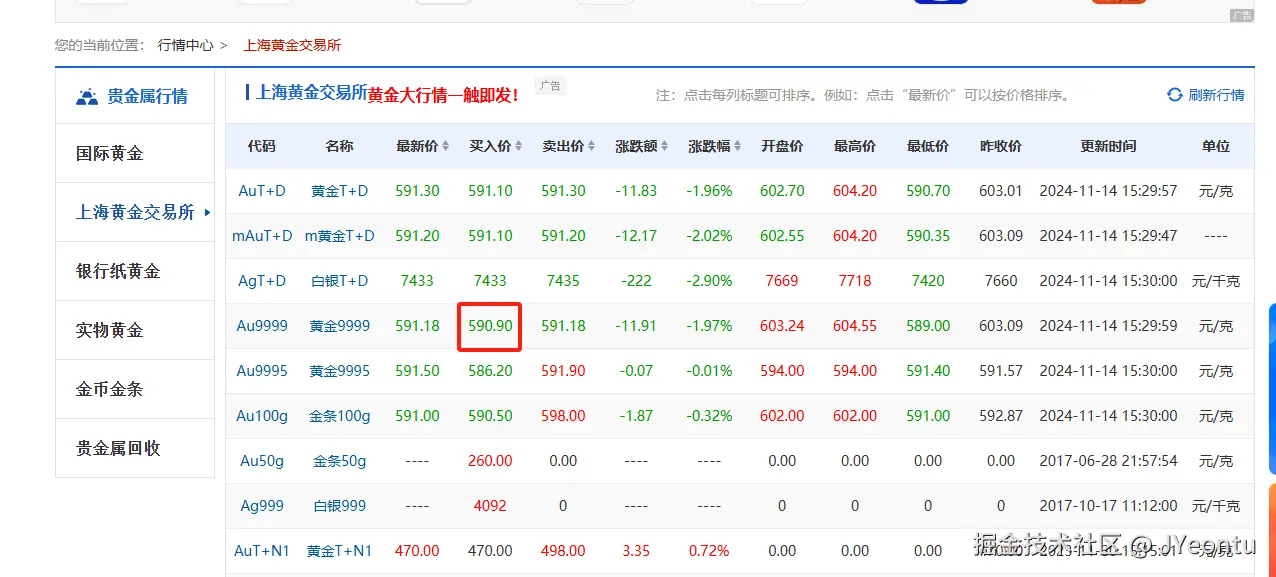Open the 黄金9995 name link

[340, 371]
